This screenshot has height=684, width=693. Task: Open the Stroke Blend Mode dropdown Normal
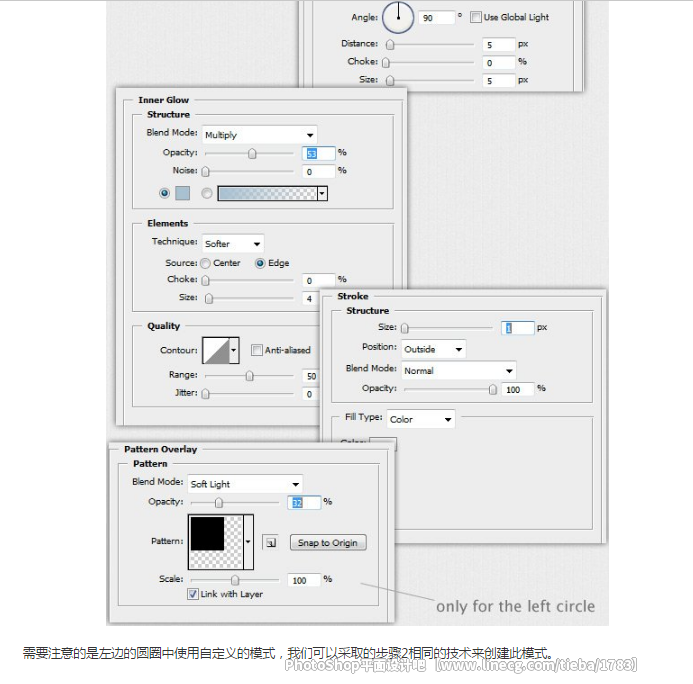point(459,370)
